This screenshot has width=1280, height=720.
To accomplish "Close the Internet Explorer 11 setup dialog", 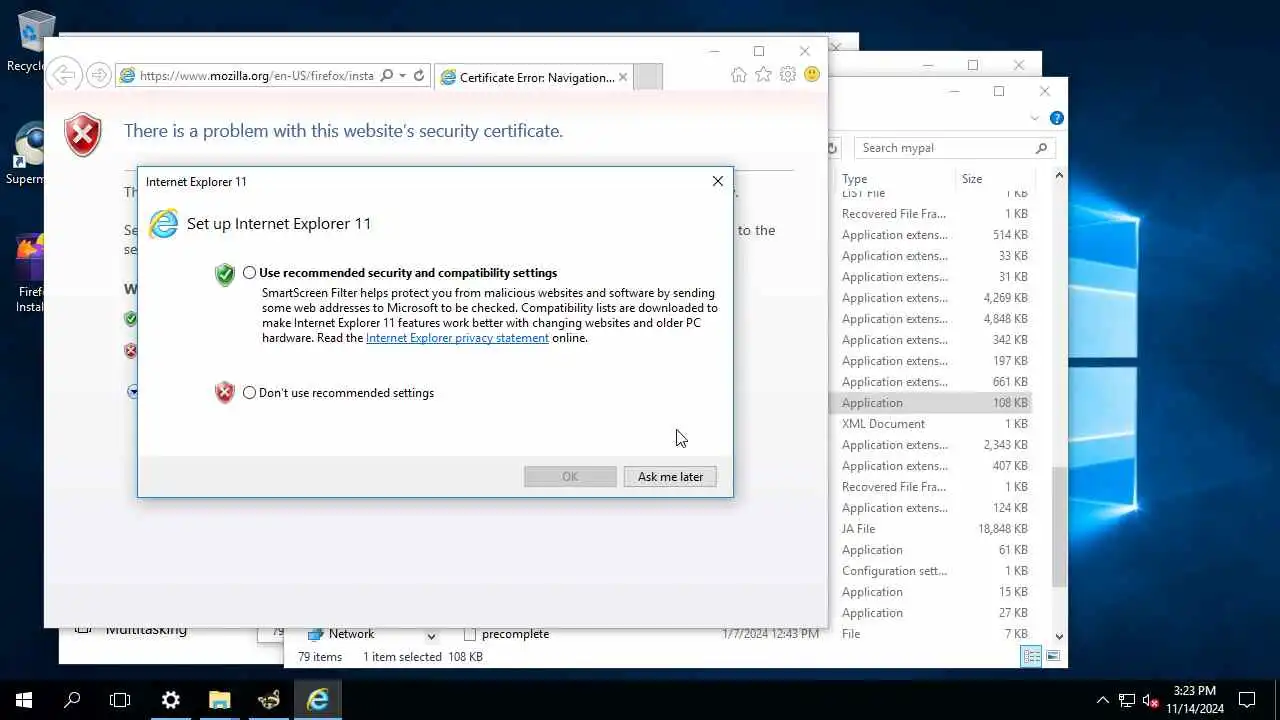I will [x=717, y=181].
